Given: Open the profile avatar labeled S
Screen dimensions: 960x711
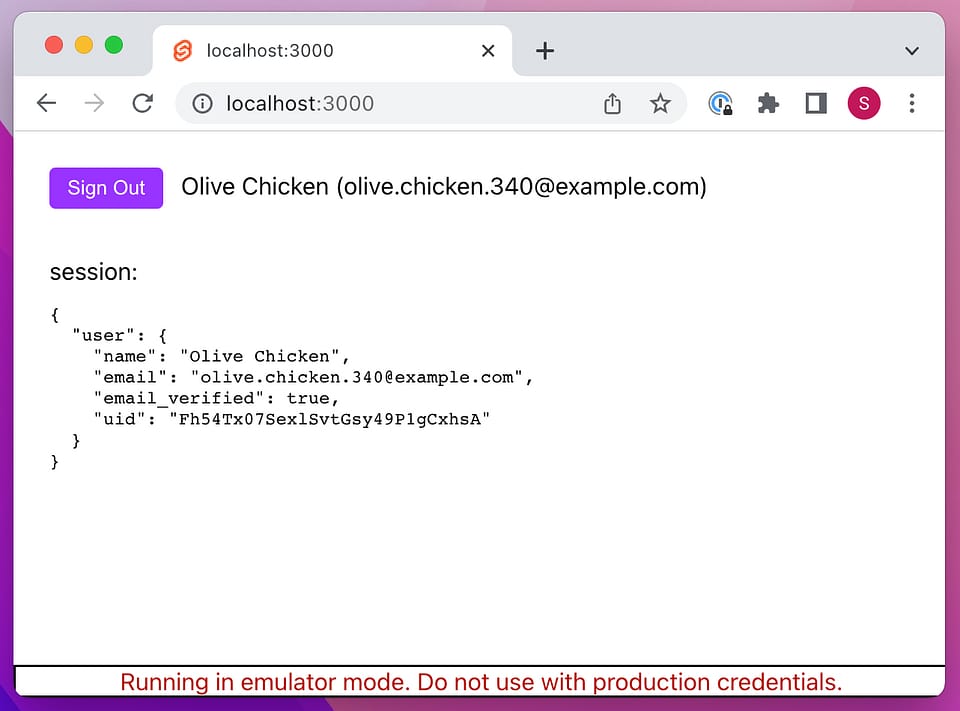Looking at the screenshot, I should [864, 103].
